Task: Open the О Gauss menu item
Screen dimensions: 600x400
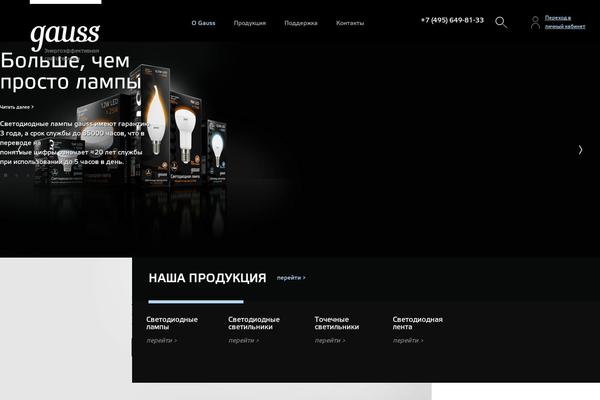Action: click(203, 23)
